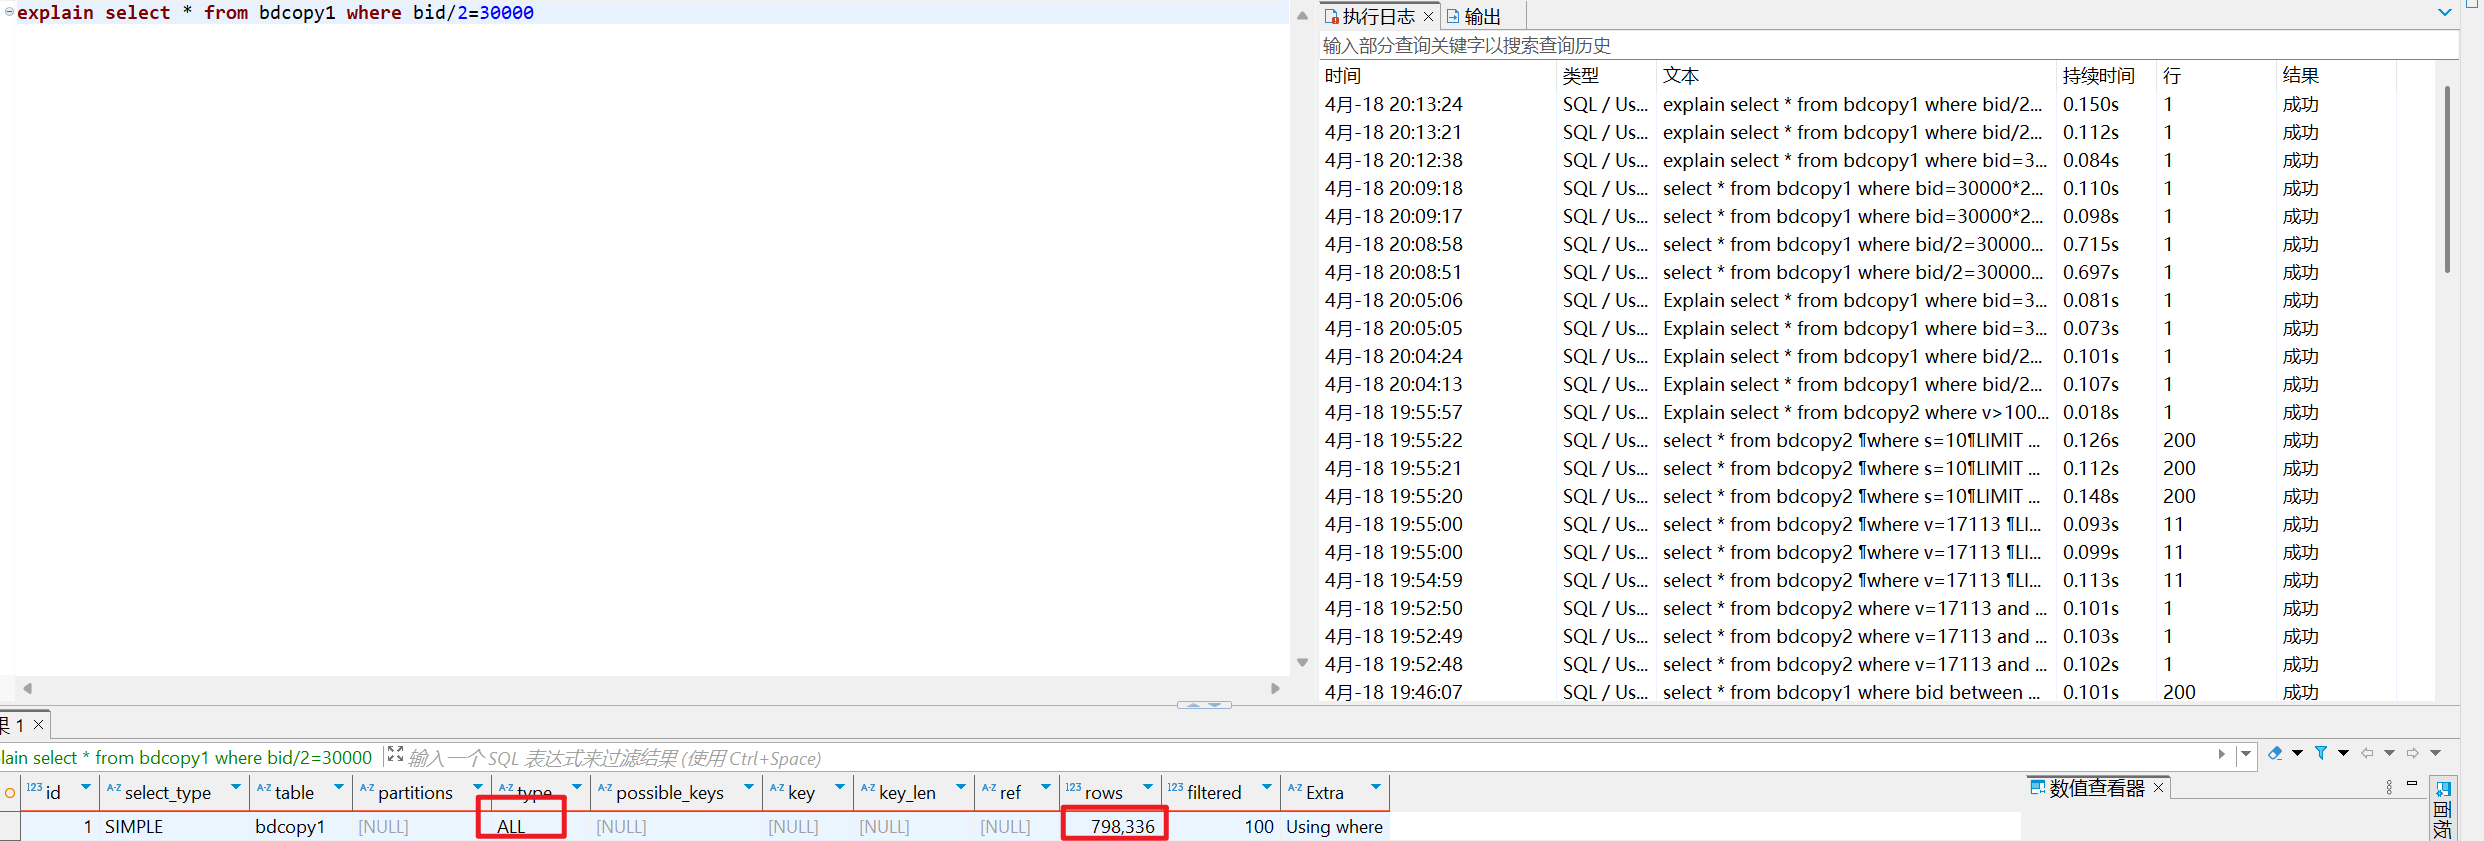This screenshot has width=2484, height=841.
Task: Select log entry at 4月-18 20:13:24
Action: [x=1880, y=104]
